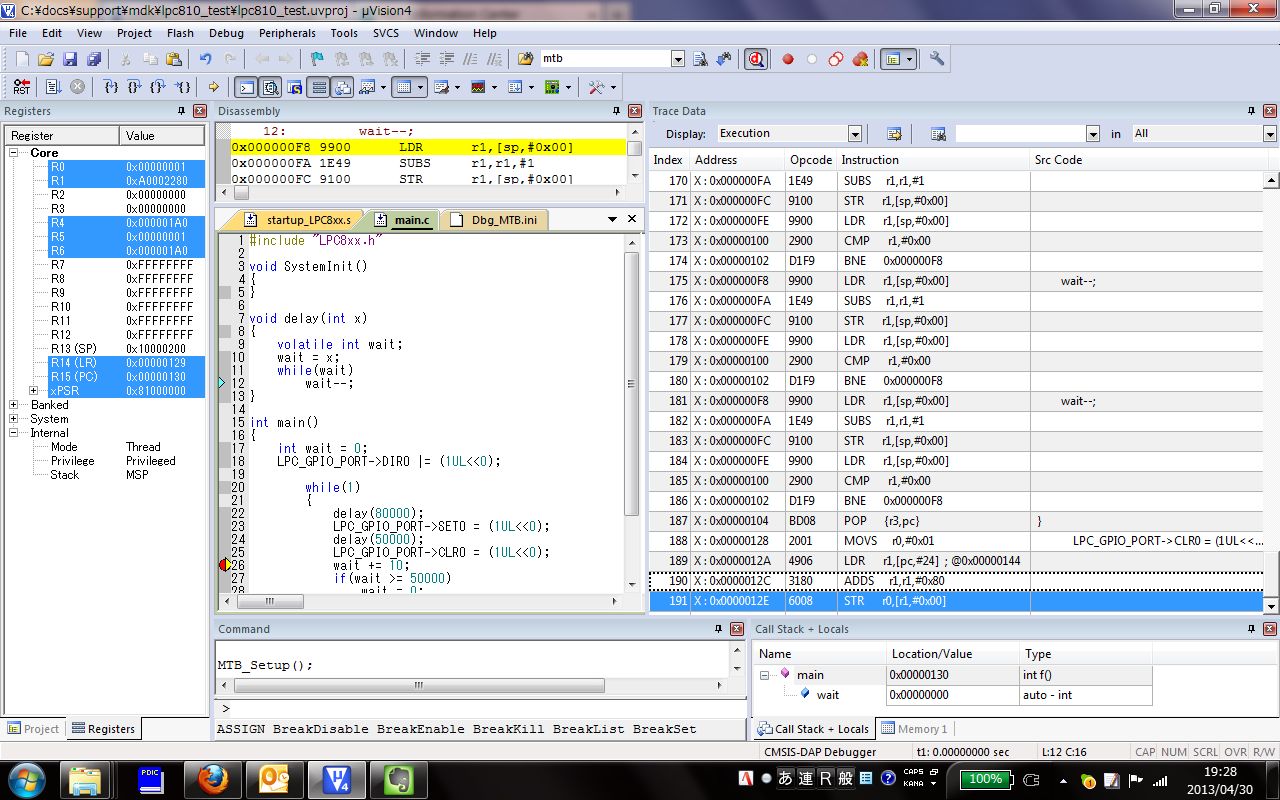Expand the Banked register group
The width and height of the screenshot is (1280, 800).
coord(14,405)
